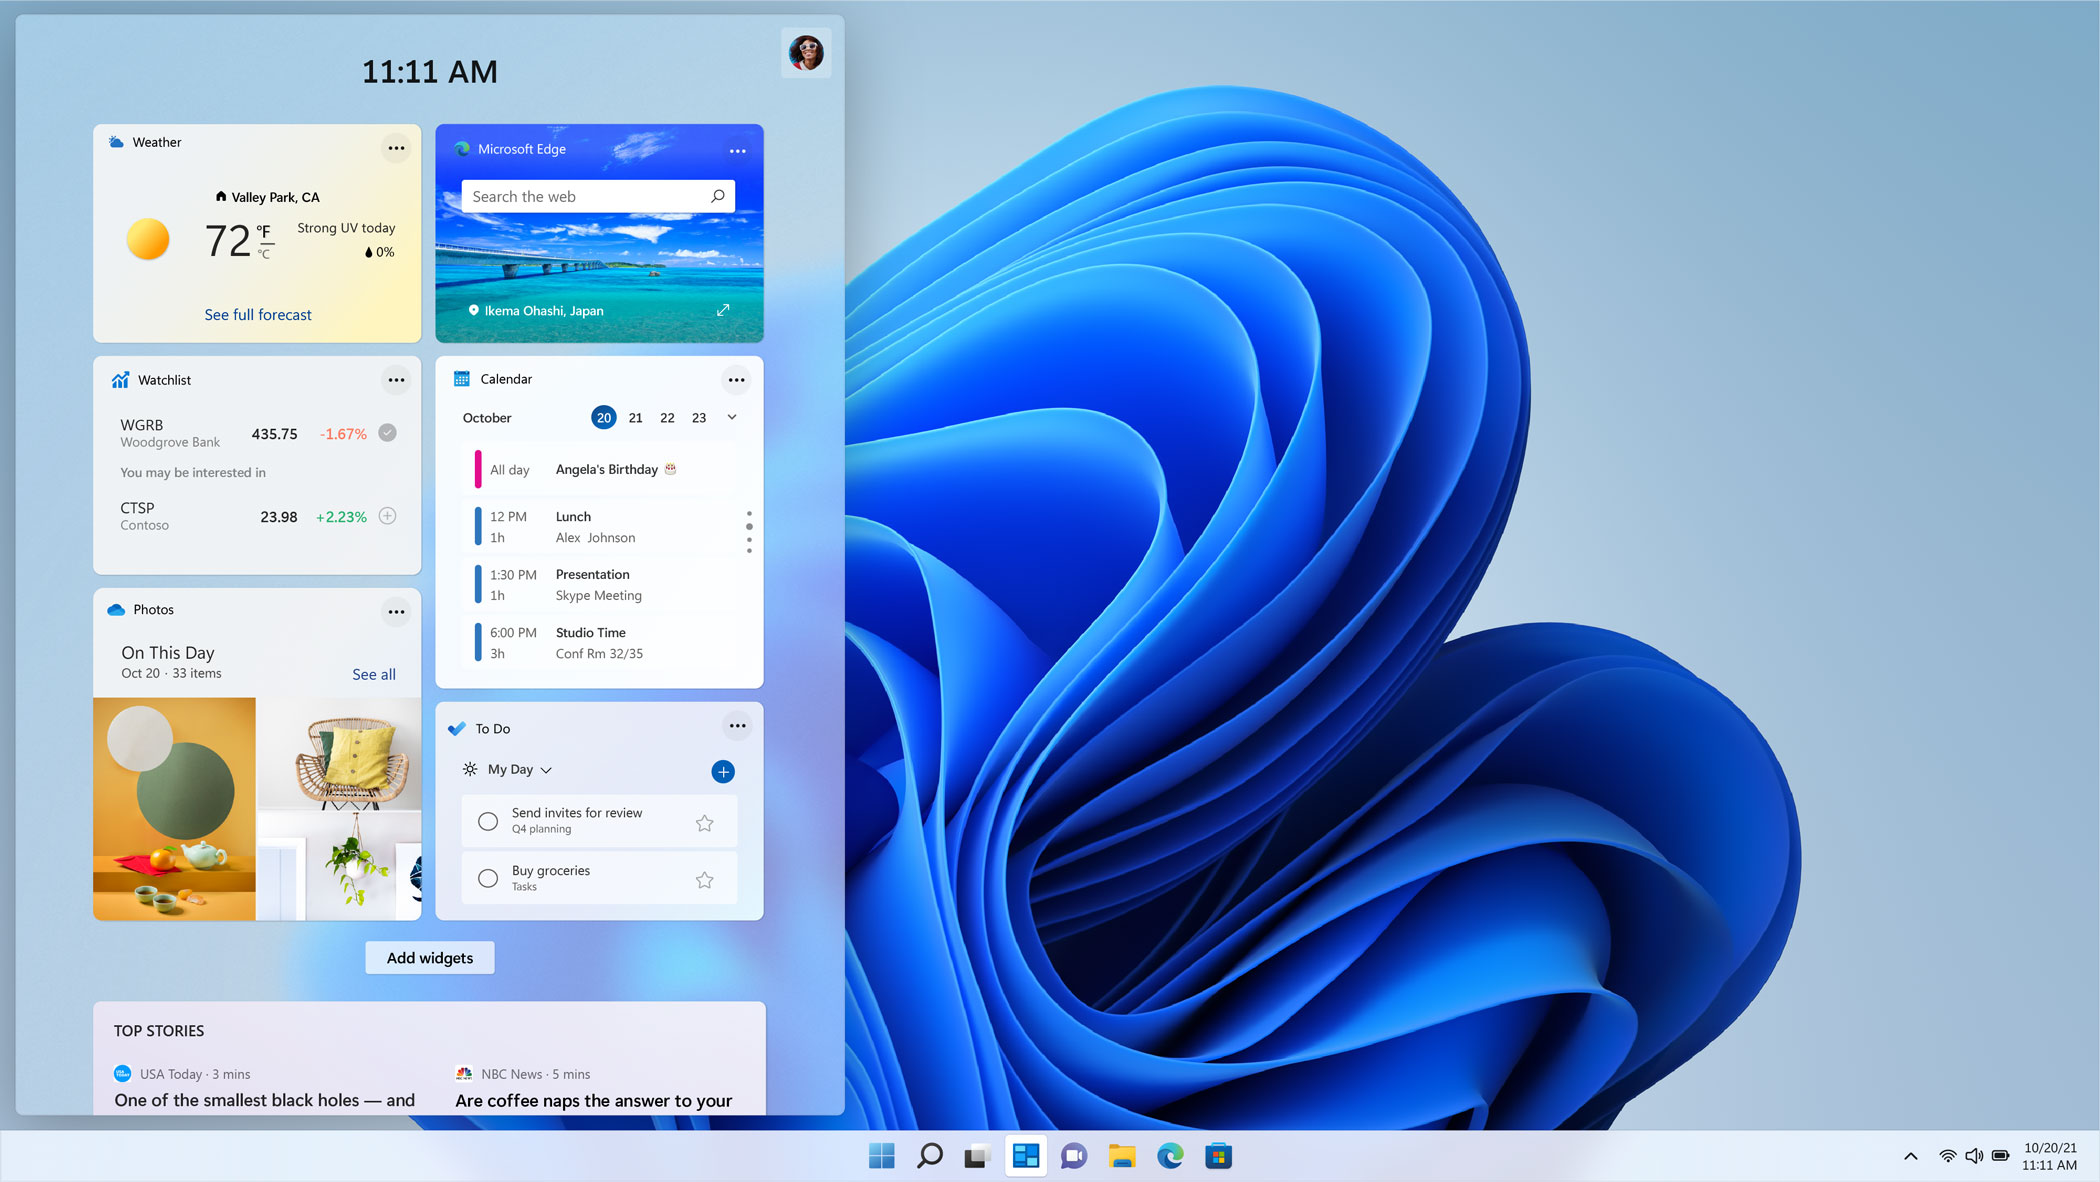Toggle Send invites for review checkbox
Image resolution: width=2100 pixels, height=1182 pixels.
pyautogui.click(x=489, y=820)
